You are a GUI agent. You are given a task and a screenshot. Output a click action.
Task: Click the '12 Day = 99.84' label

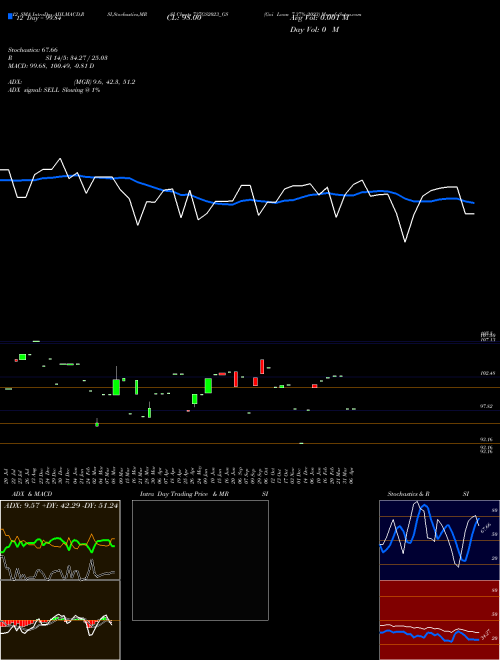[x=39, y=18]
